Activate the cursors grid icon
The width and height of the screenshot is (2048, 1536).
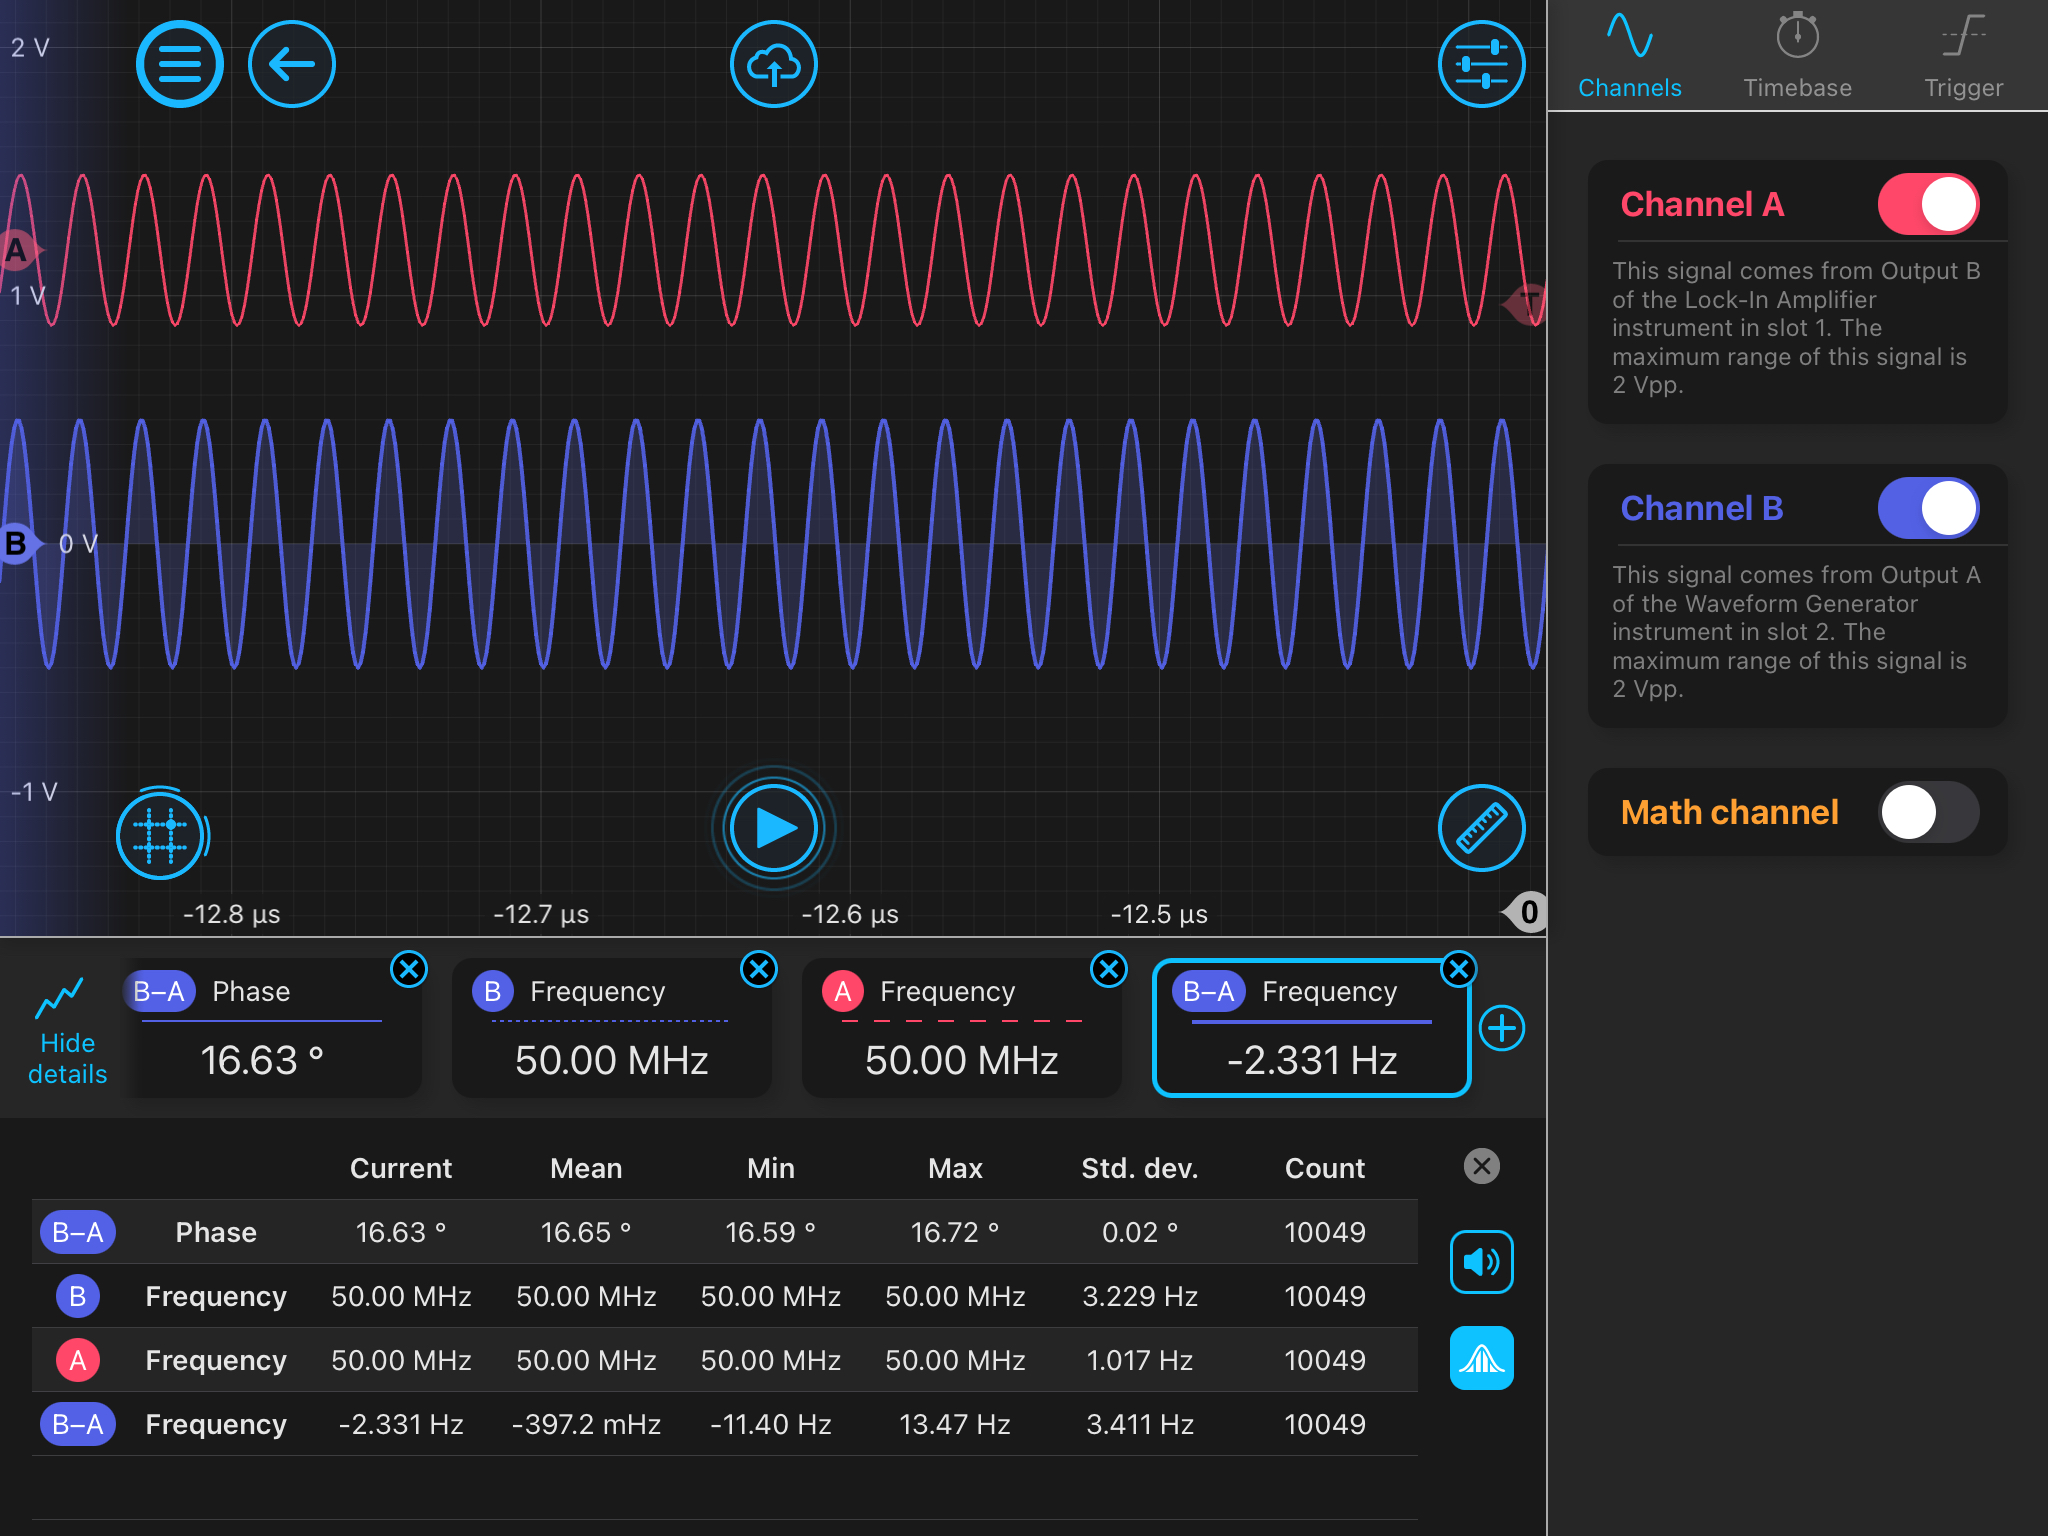(x=160, y=835)
